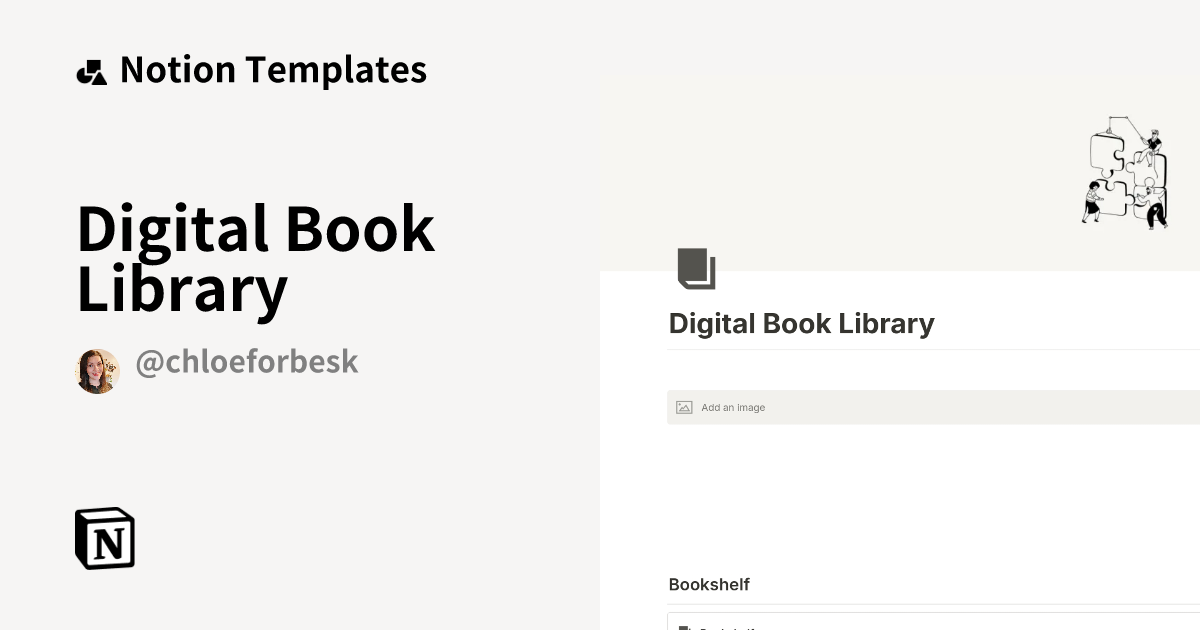Open the Notion Templates home page

(250, 70)
